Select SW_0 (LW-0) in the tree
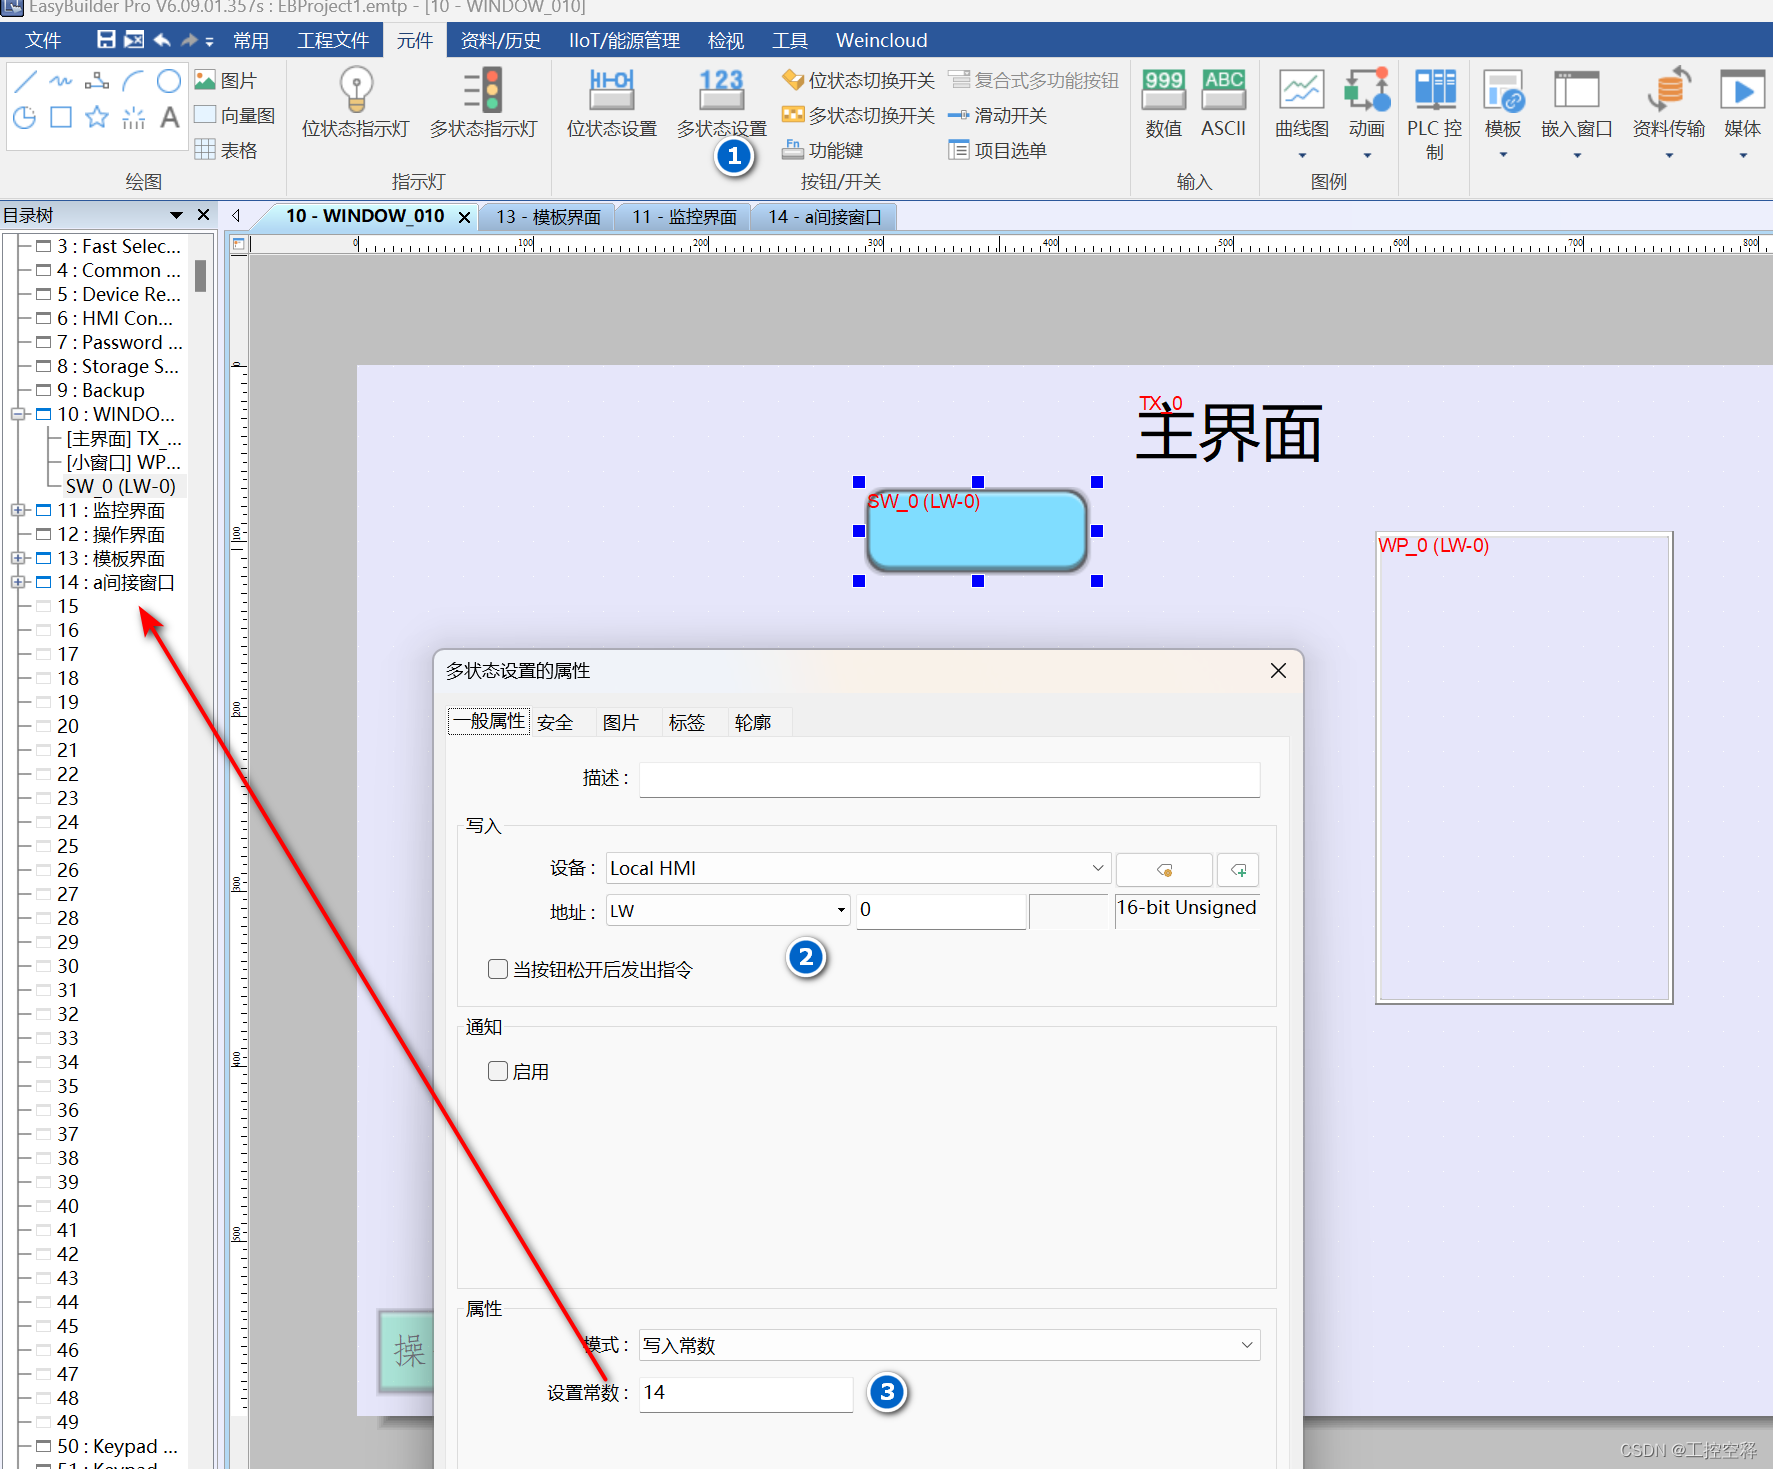The image size is (1773, 1469). (x=121, y=486)
